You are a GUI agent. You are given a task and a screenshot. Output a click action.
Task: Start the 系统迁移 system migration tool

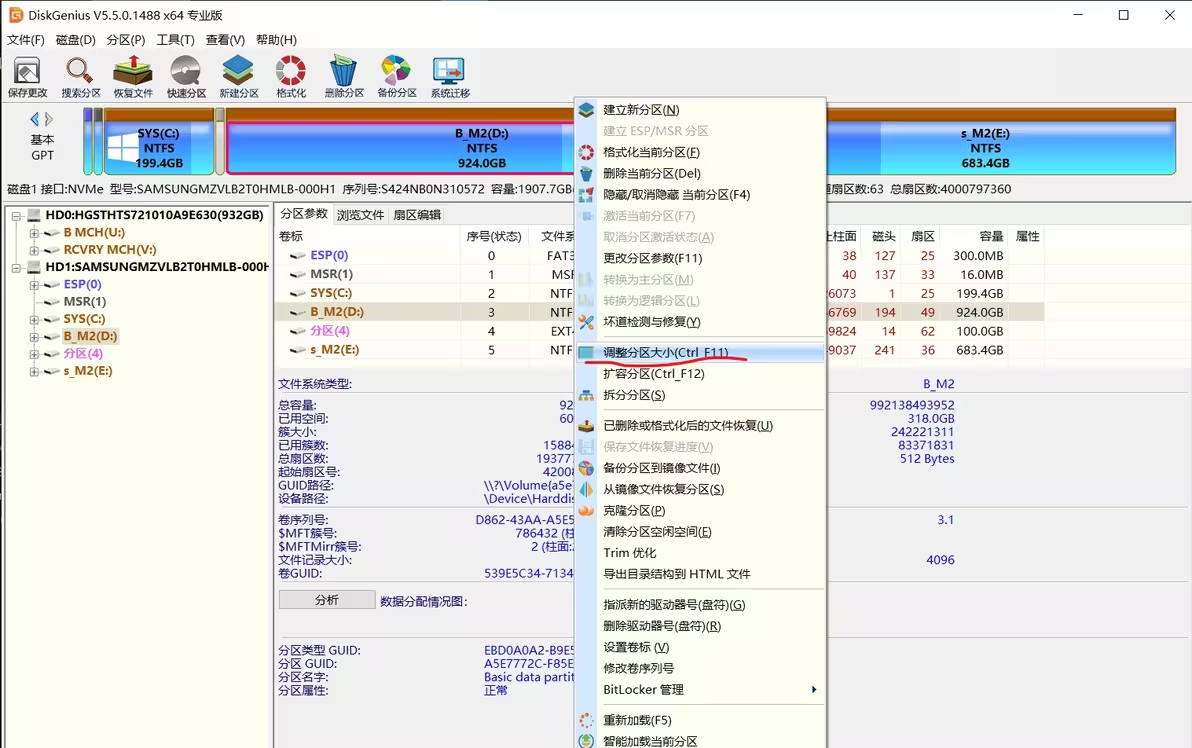449,75
